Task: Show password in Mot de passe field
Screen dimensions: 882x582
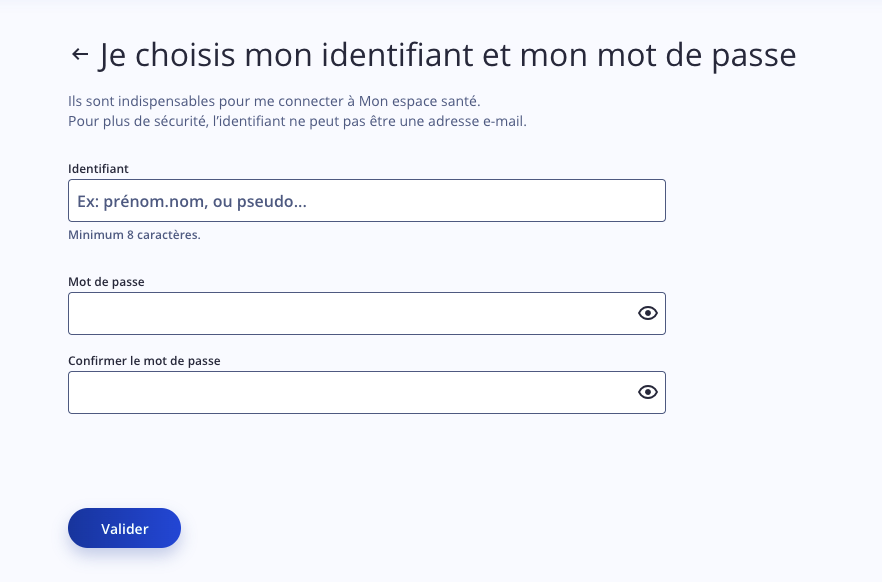Action: pos(647,313)
